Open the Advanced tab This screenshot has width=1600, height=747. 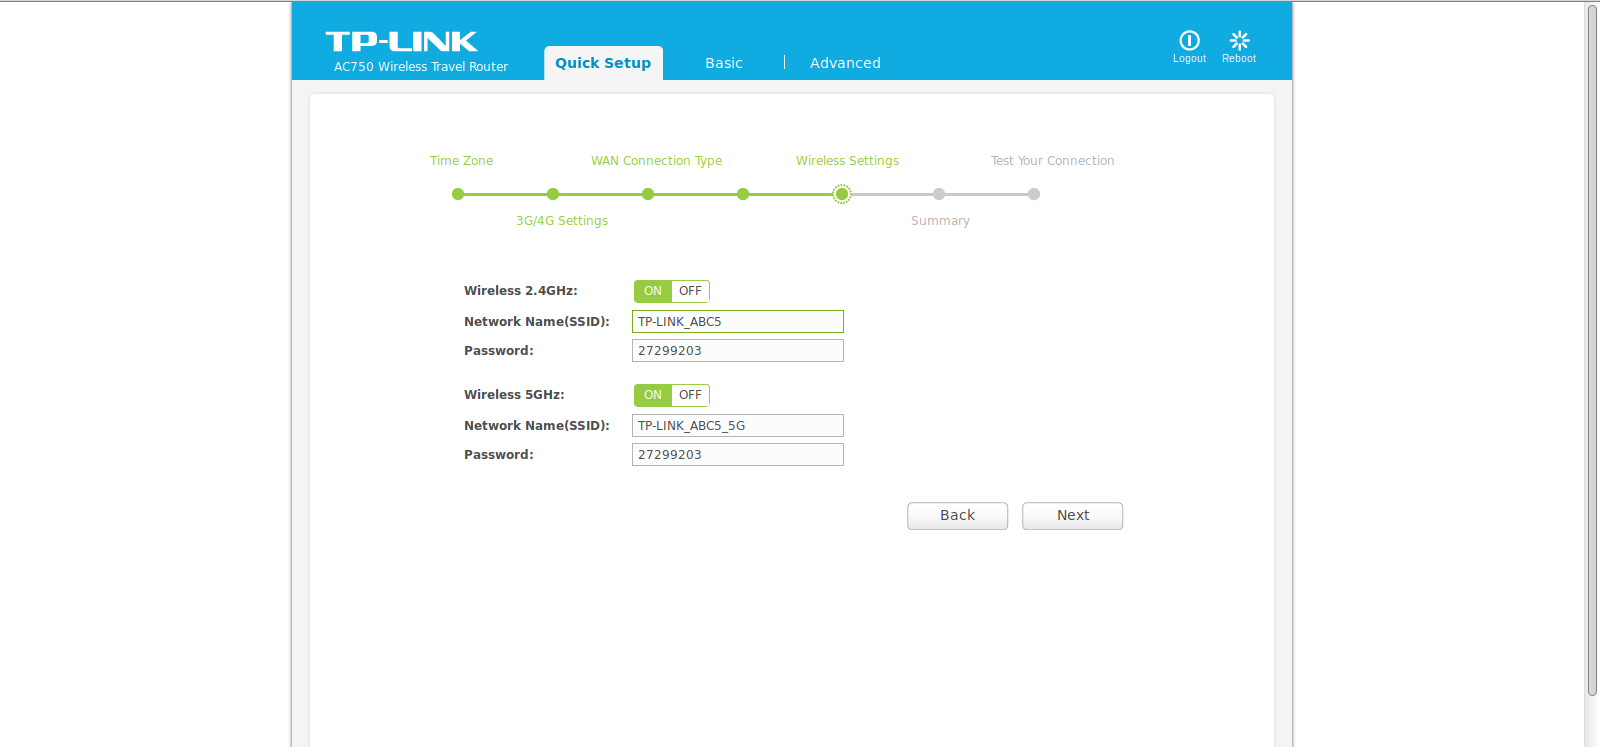click(845, 63)
